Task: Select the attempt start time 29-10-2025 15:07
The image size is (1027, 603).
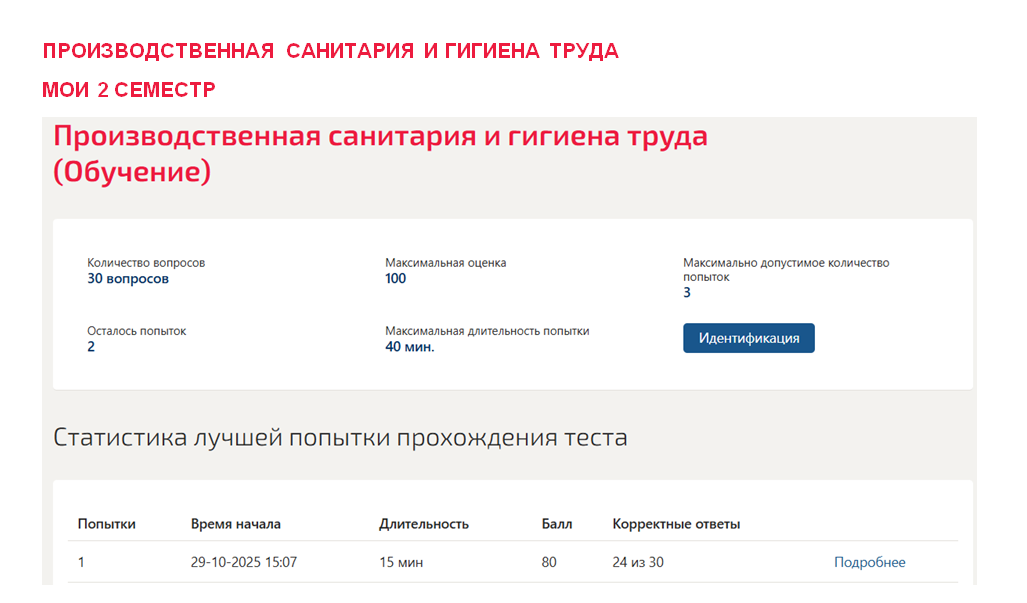Action: (244, 562)
